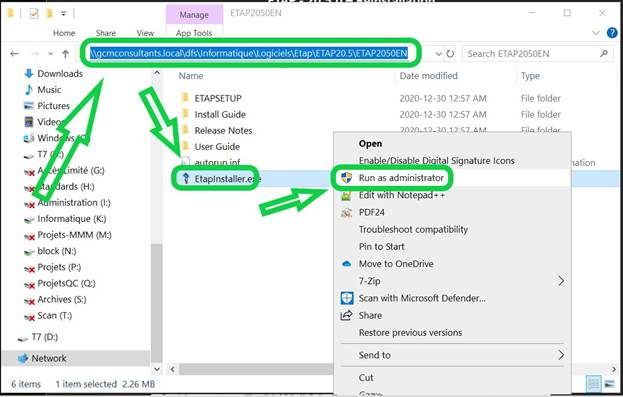Screen dimensions: 623x397
Task: Click navigation pane scroll down arrow
Action: (157, 370)
